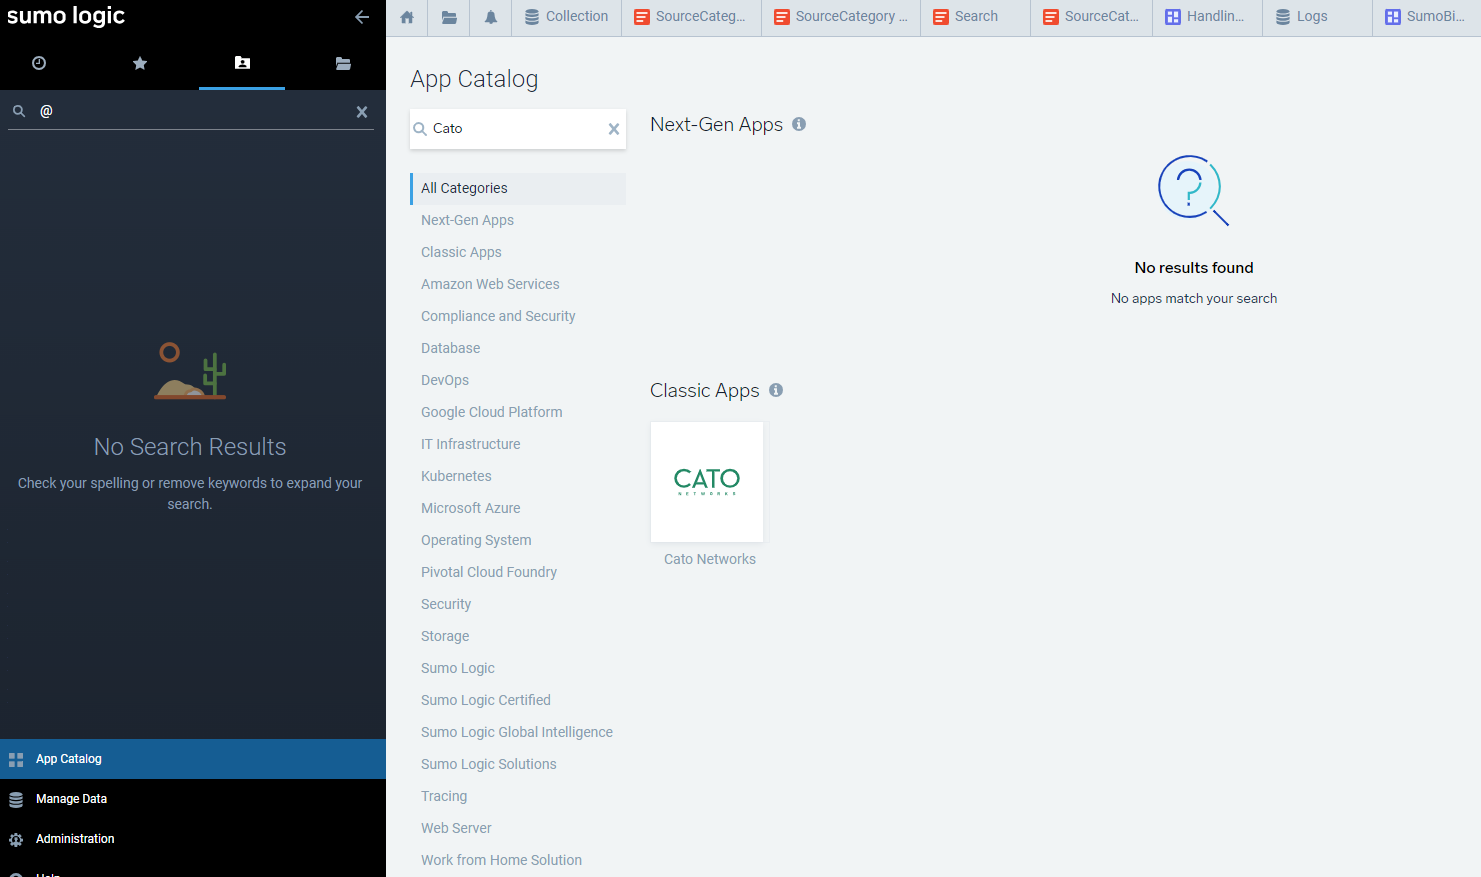
Task: Show Favorites by clicking the star icon
Action: click(x=140, y=63)
